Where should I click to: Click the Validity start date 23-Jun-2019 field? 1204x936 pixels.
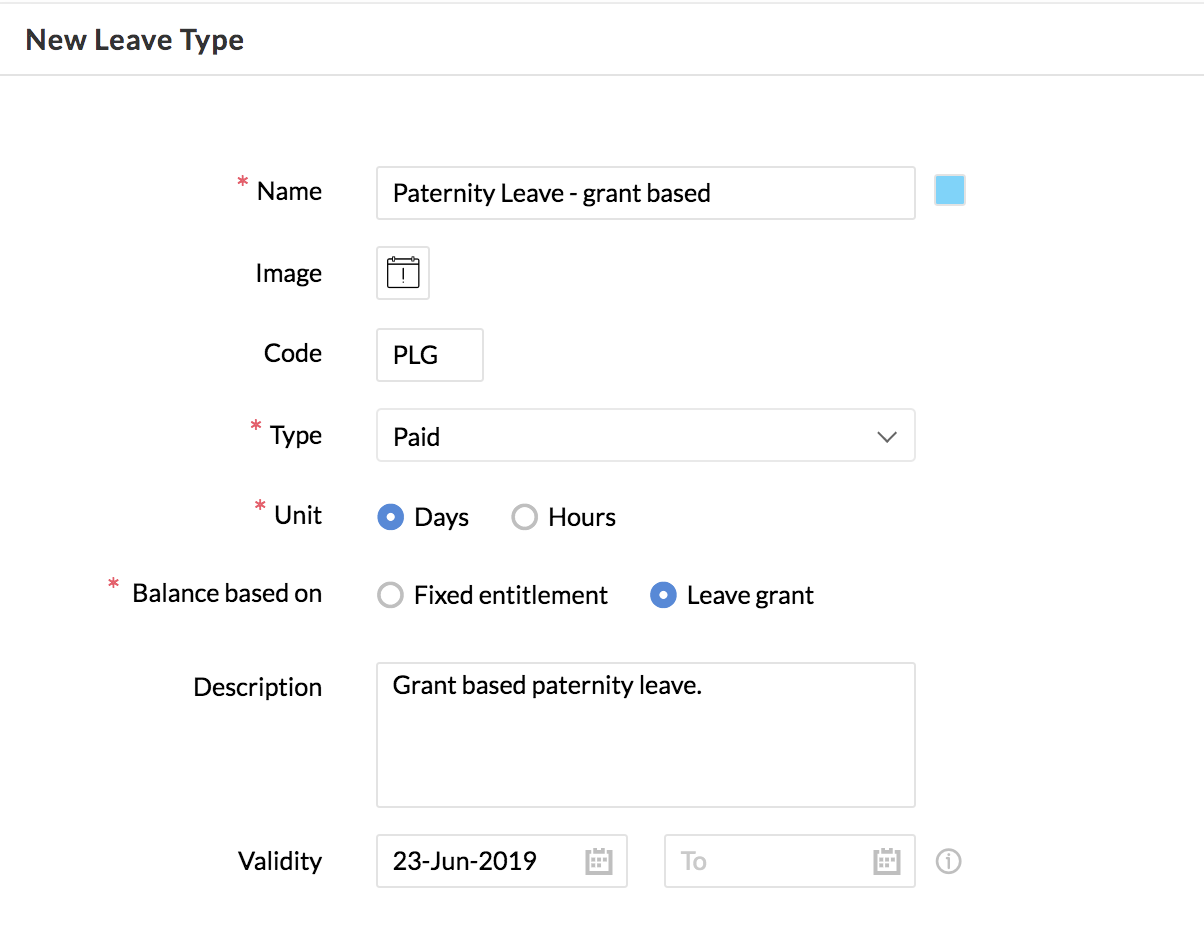(x=480, y=861)
